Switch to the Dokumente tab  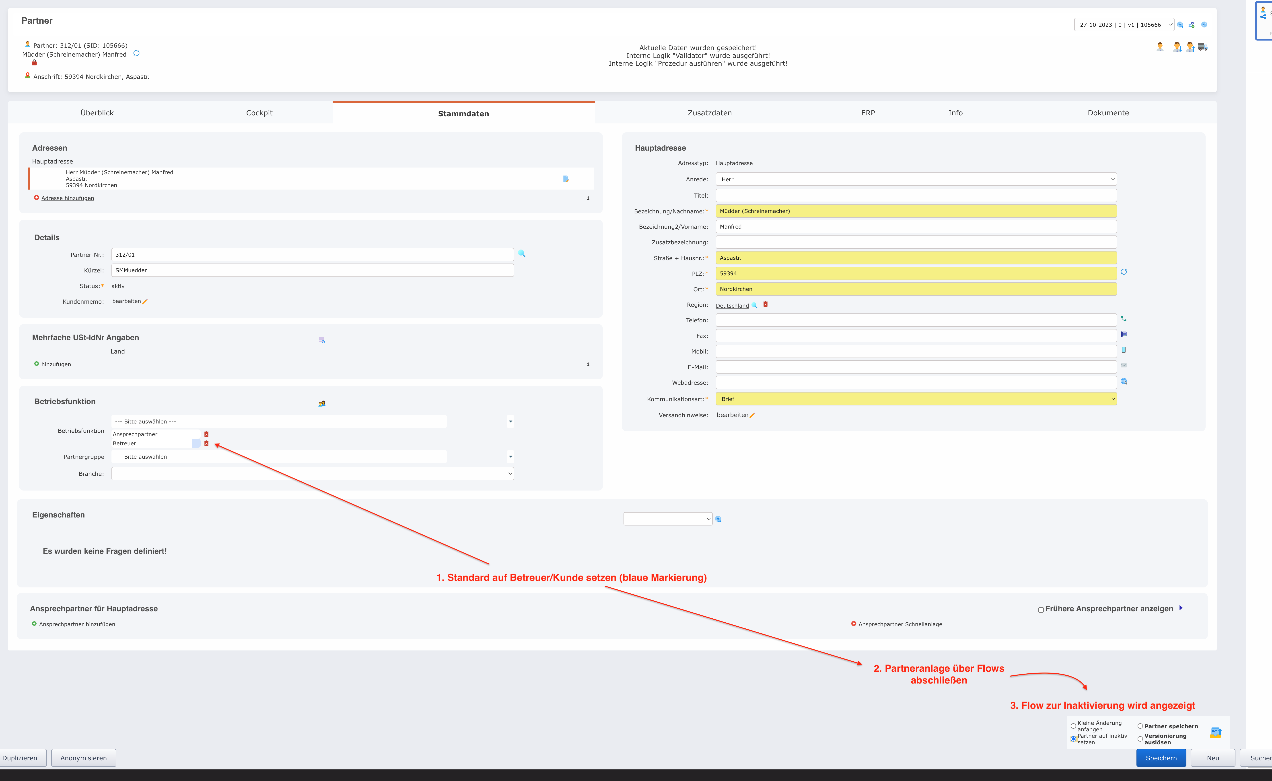[1108, 113]
